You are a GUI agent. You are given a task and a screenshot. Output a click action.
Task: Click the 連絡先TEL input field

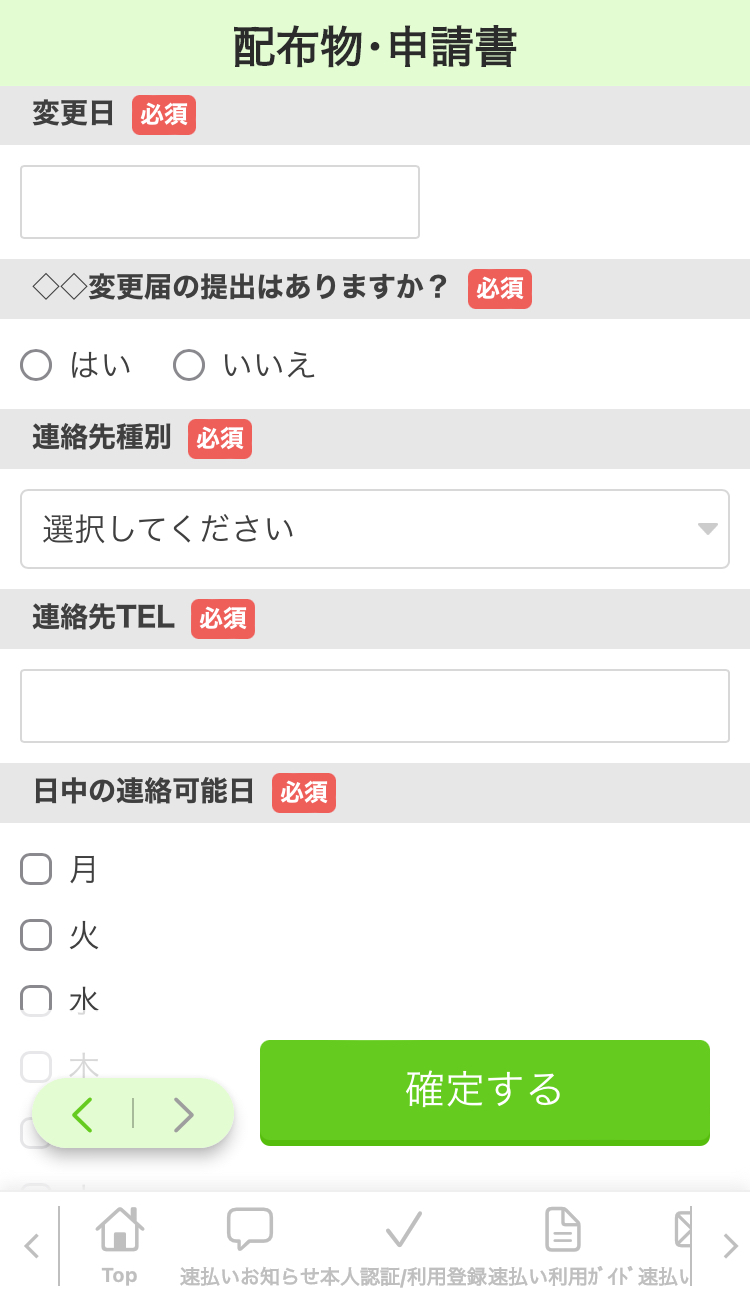click(374, 706)
